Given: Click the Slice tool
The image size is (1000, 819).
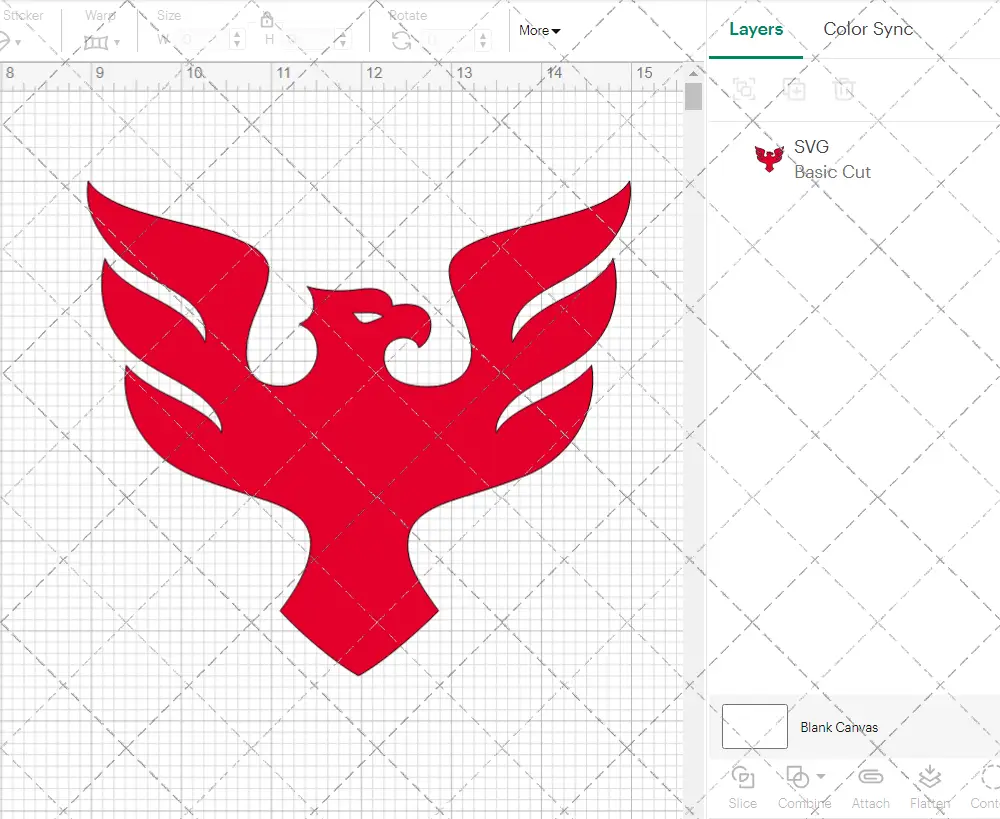Looking at the screenshot, I should [x=743, y=788].
